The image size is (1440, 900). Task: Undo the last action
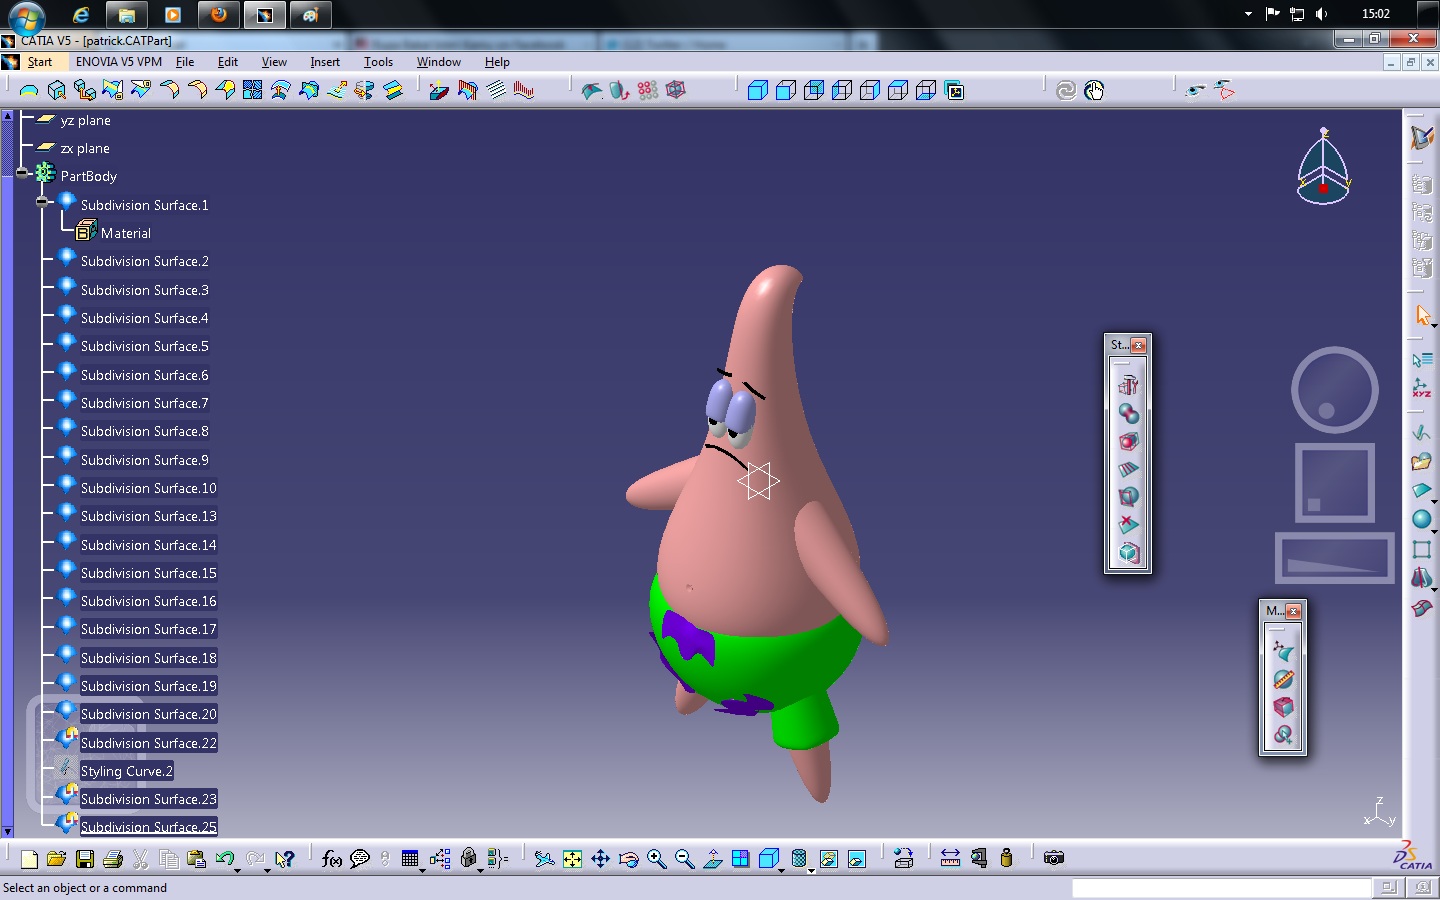click(x=224, y=859)
